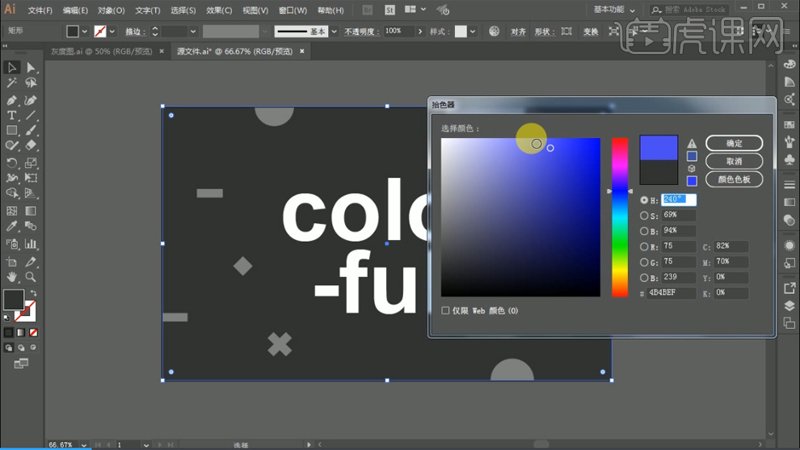Open the File menu
This screenshot has width=800, height=450.
40,10
